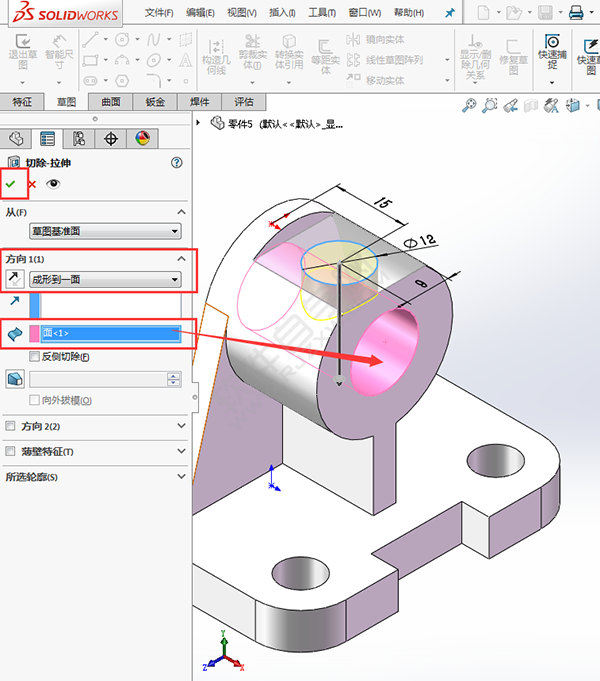Viewport: 600px width, 681px height.
Task: Open 窗口(W) menu
Action: (x=365, y=13)
